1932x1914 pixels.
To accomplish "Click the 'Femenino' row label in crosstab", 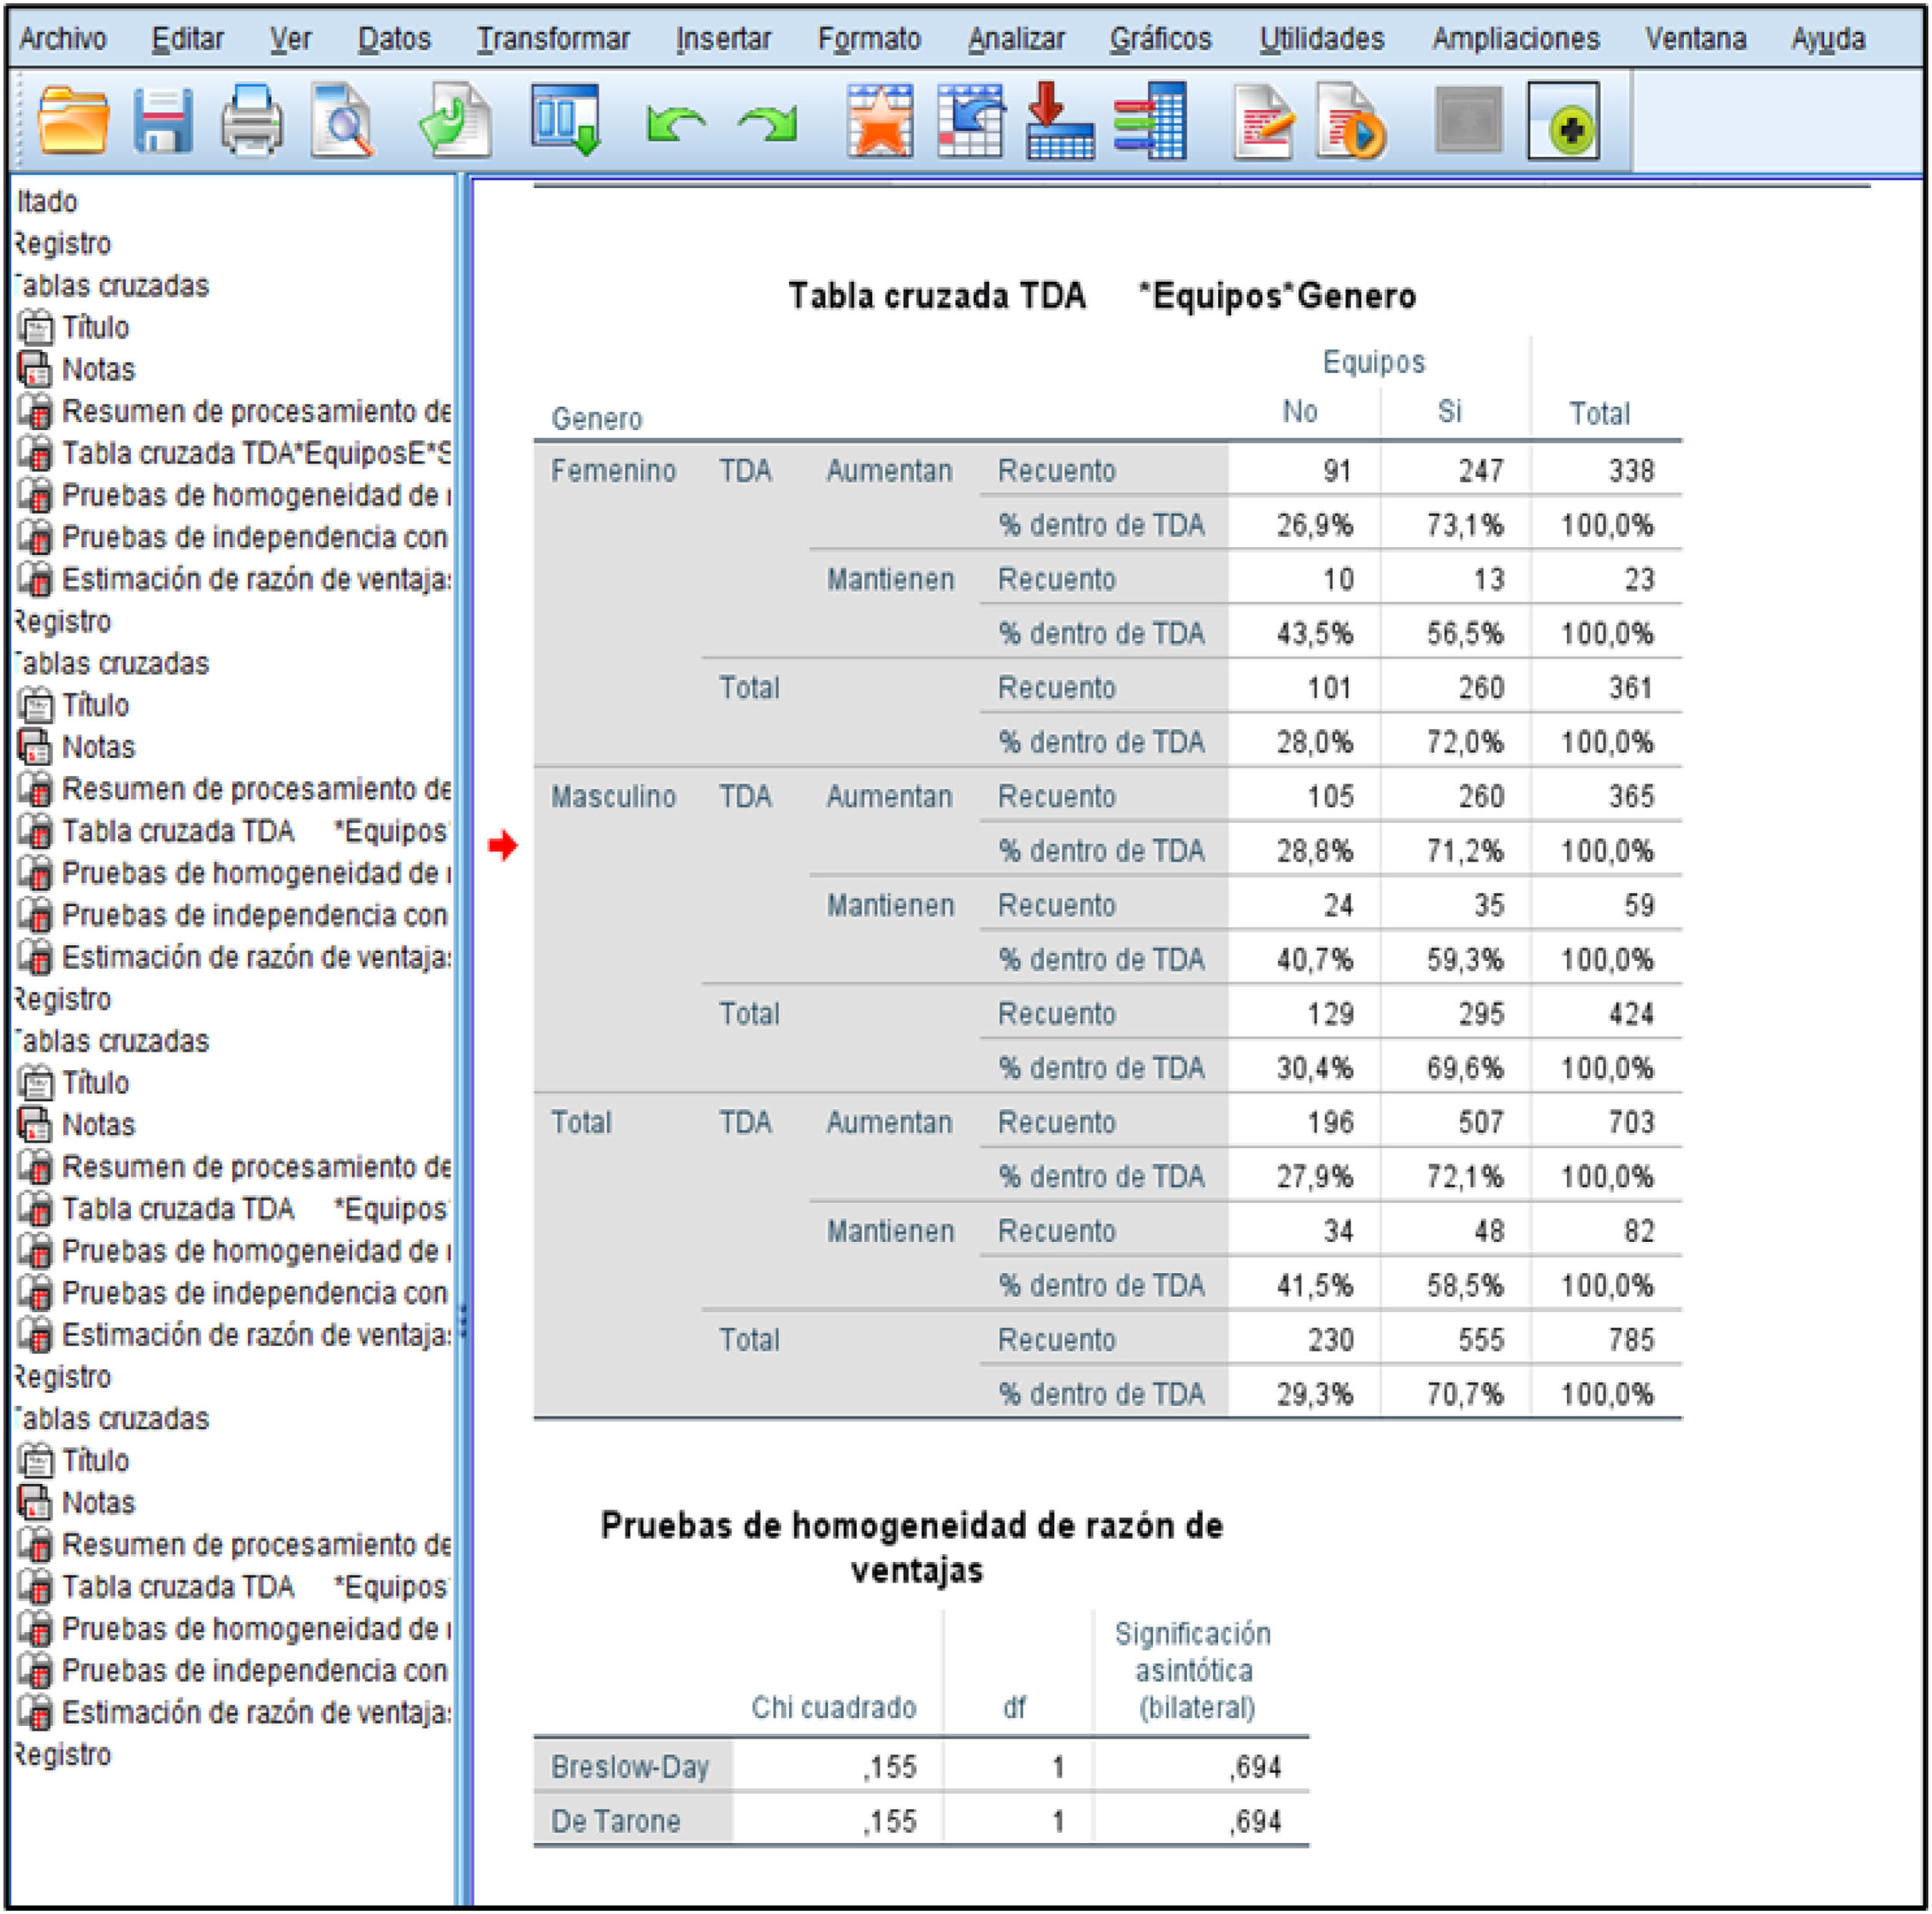I will pyautogui.click(x=613, y=471).
